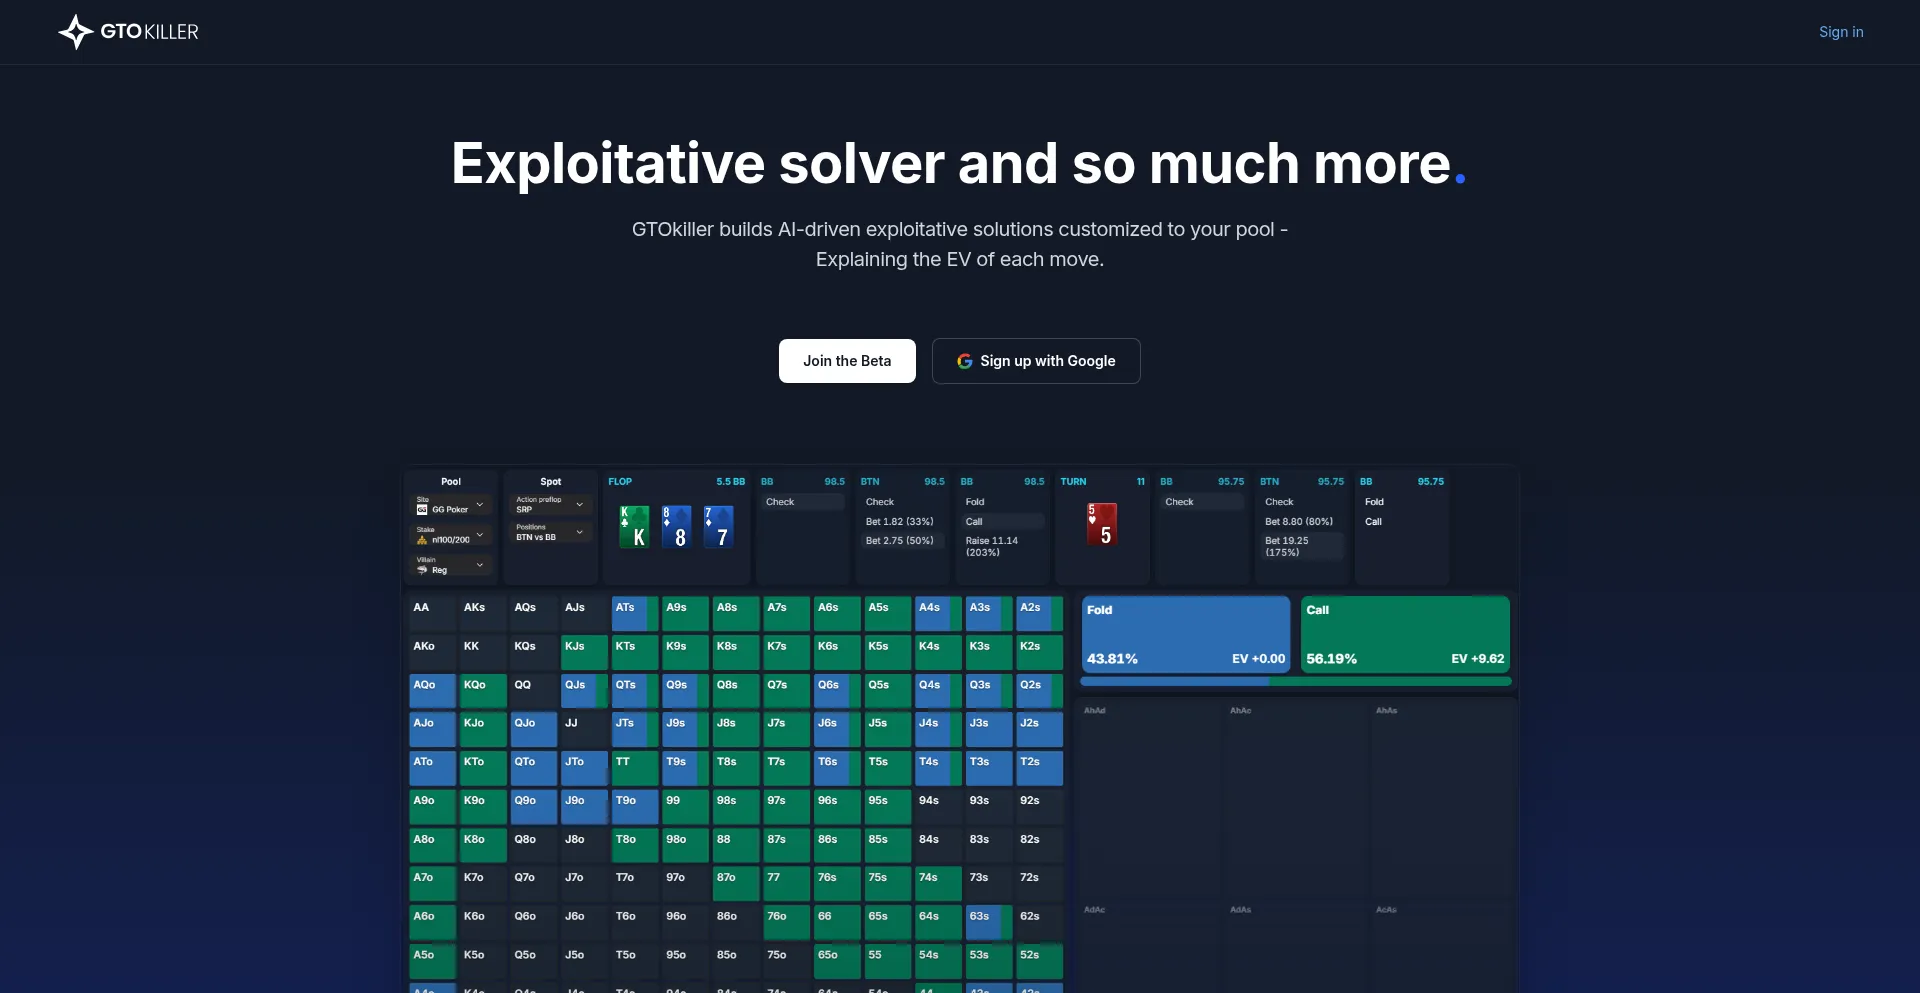
Task: Select the 7 of diamonds flop card
Action: point(718,526)
